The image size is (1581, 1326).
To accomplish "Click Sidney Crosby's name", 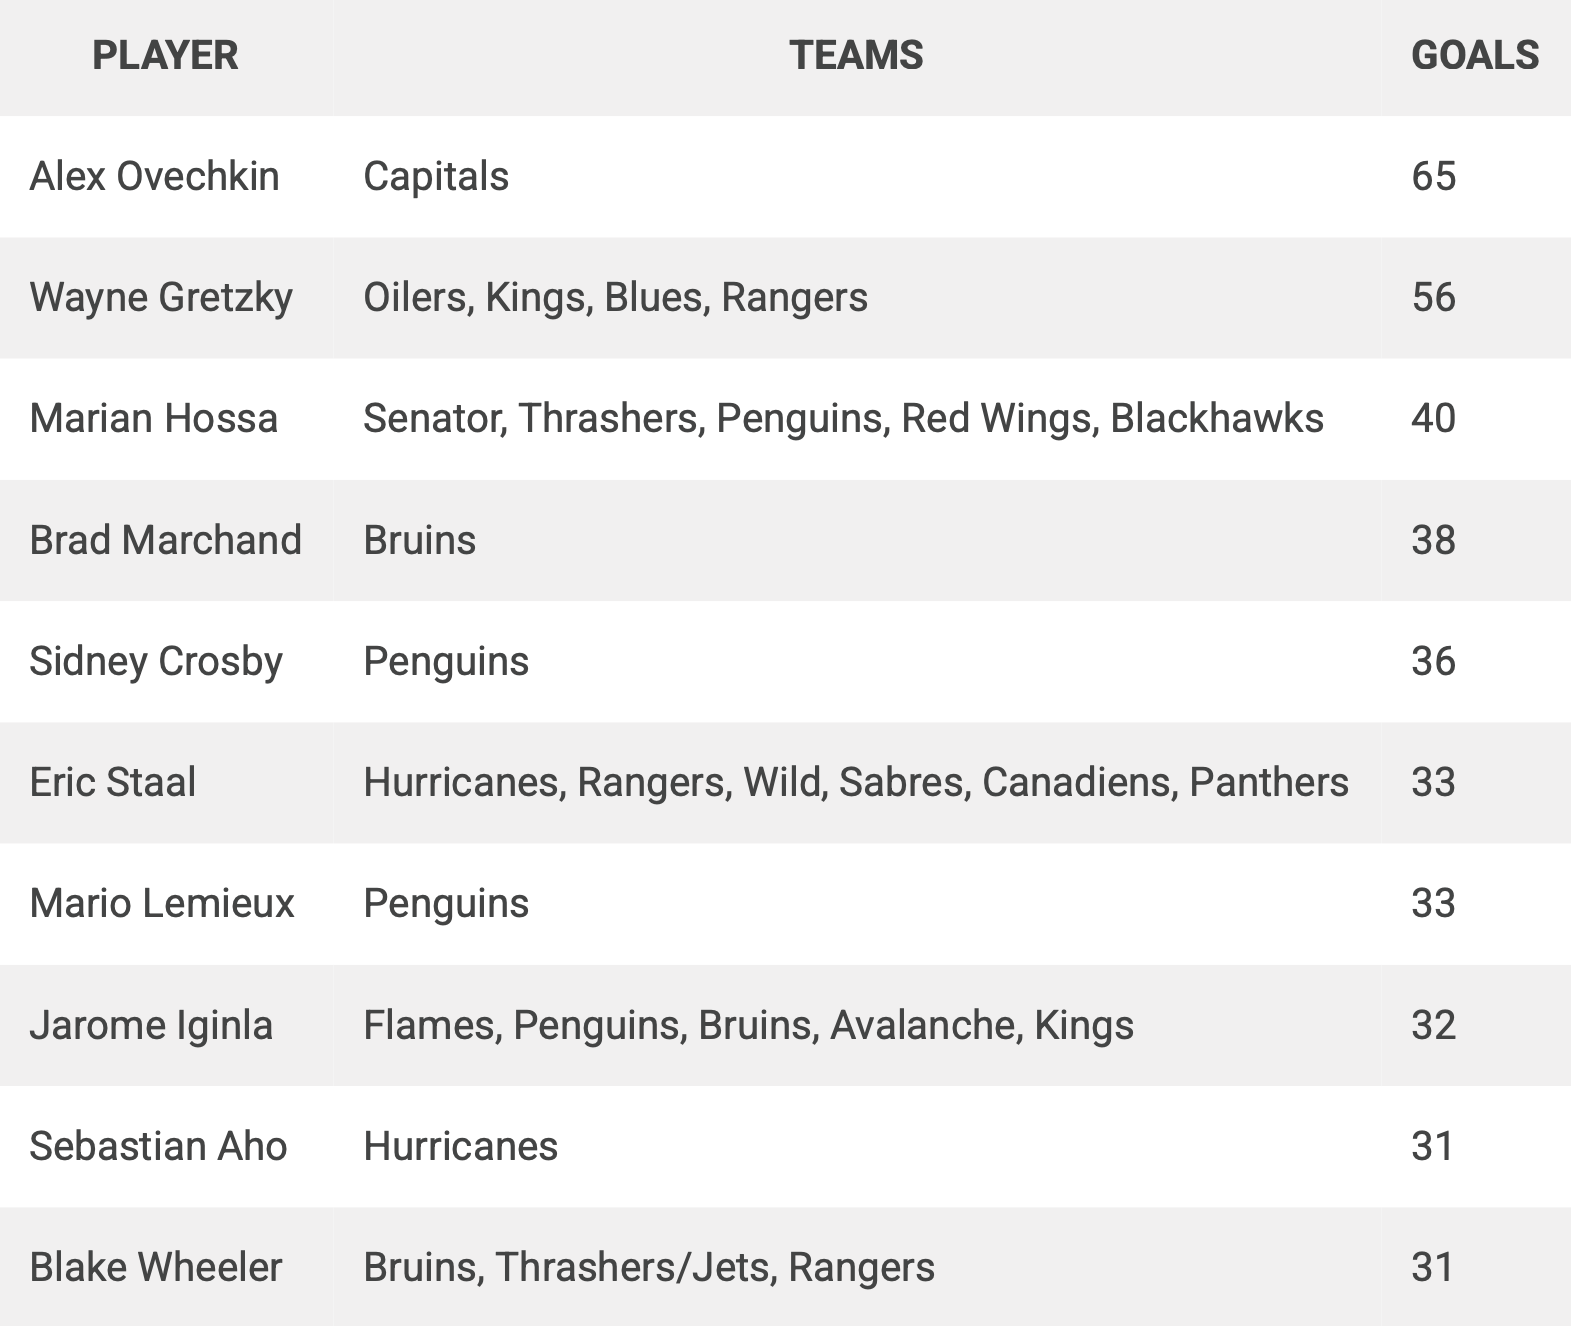I will [156, 661].
